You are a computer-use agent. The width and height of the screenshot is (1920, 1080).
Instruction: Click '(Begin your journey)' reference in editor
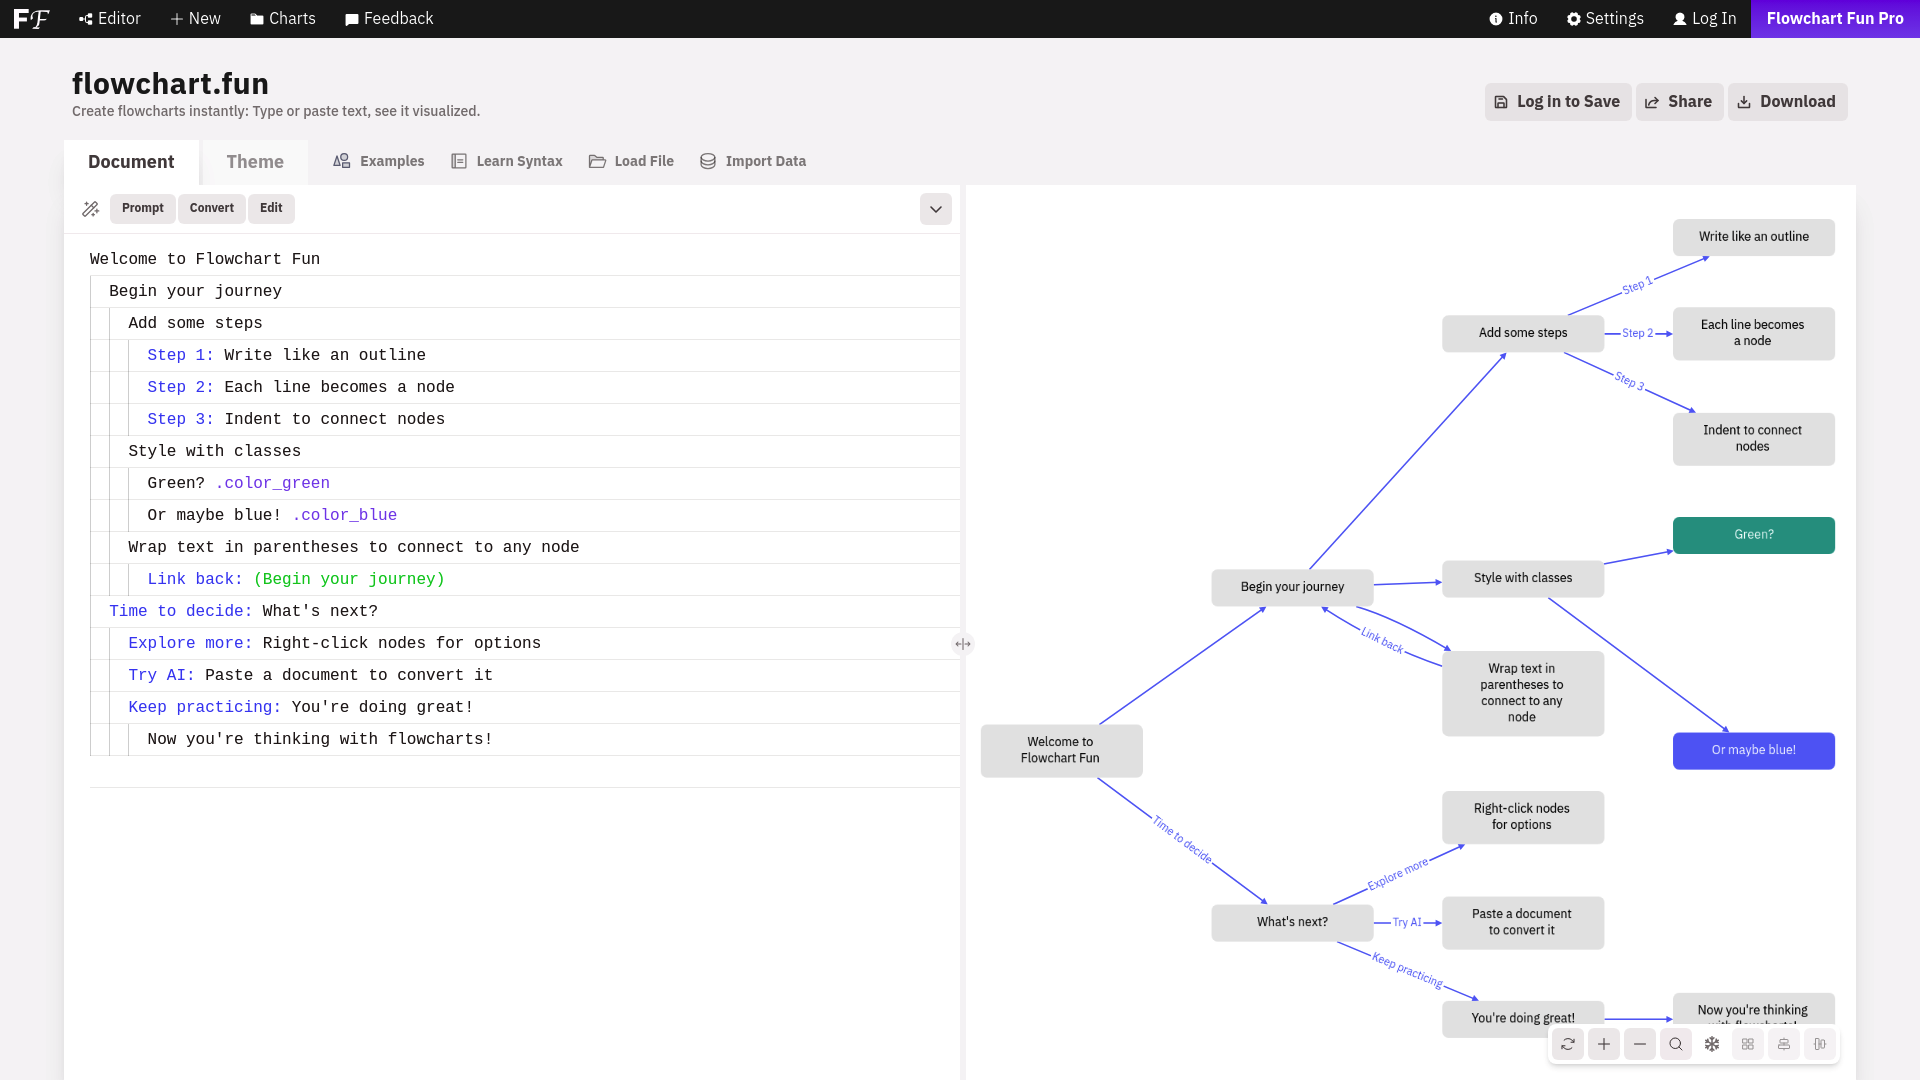[349, 580]
